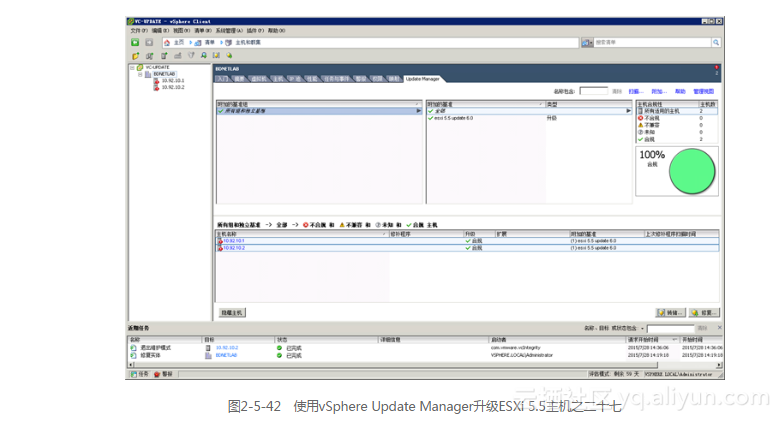Click the Inventory (清单) breadcrumb icon
The height and width of the screenshot is (421, 781).
tap(198, 43)
